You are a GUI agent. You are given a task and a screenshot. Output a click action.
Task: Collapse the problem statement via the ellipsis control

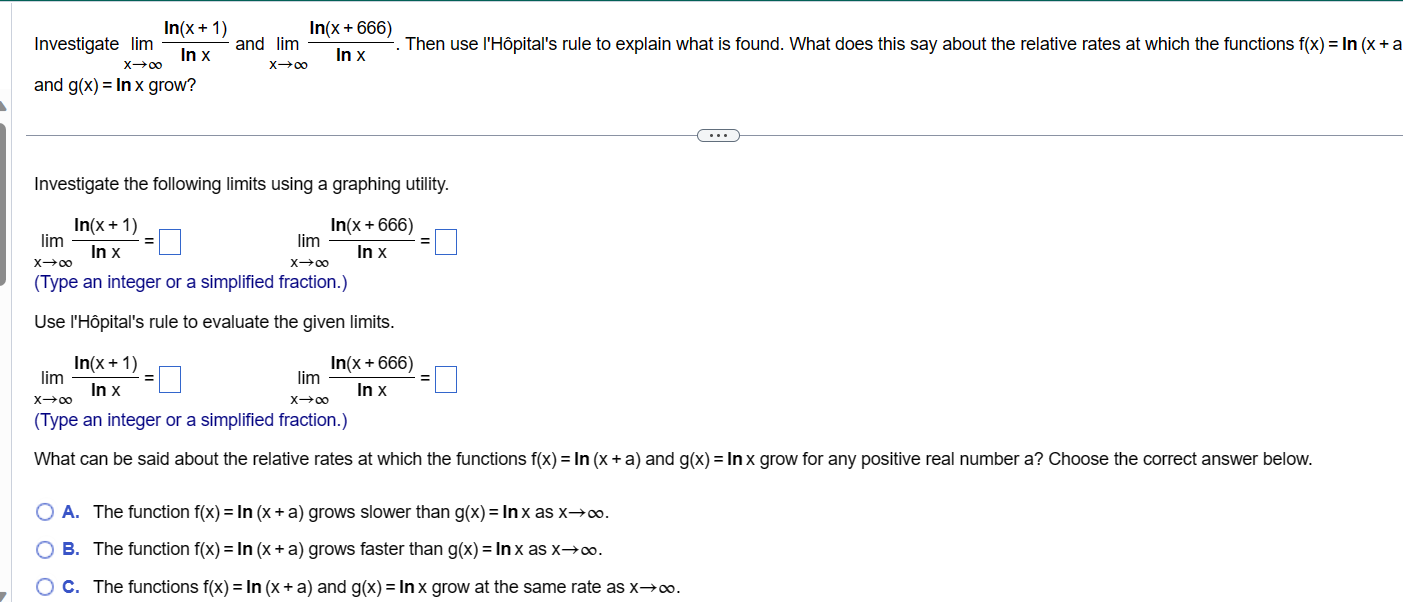coord(718,135)
